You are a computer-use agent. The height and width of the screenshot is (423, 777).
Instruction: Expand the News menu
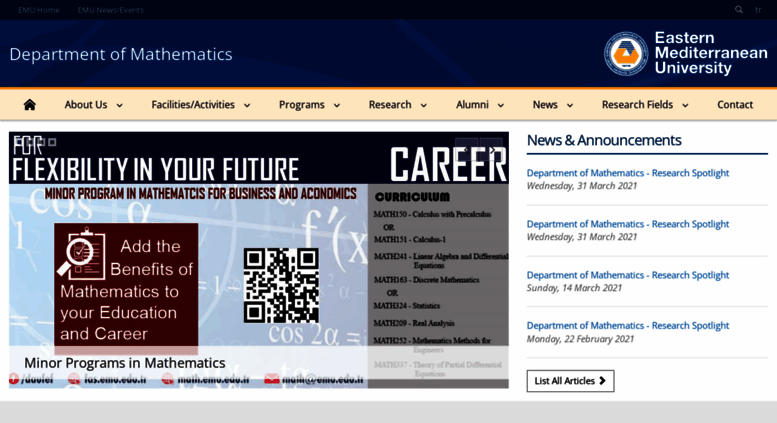(553, 105)
